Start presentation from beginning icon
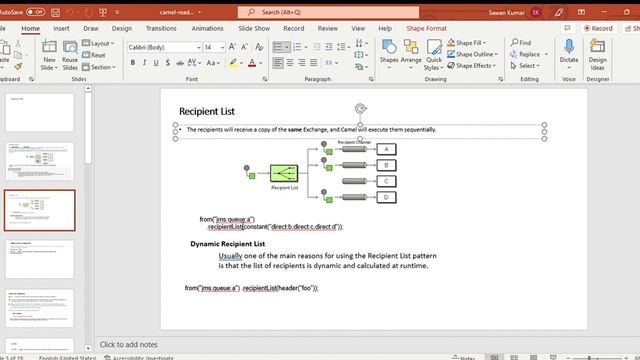Image resolution: width=640 pixels, height=360 pixels. [103, 12]
